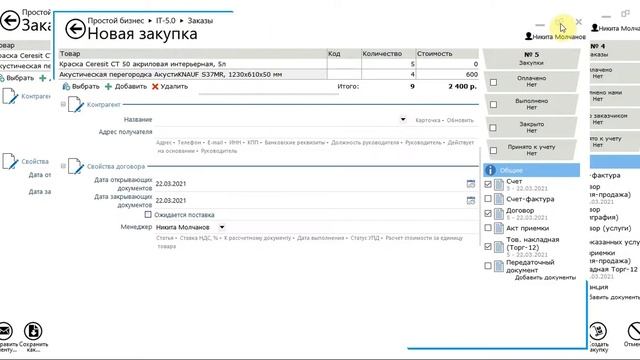Toggle the Принято к учету checkbox
Screen dimensions: 640x360
(493, 151)
